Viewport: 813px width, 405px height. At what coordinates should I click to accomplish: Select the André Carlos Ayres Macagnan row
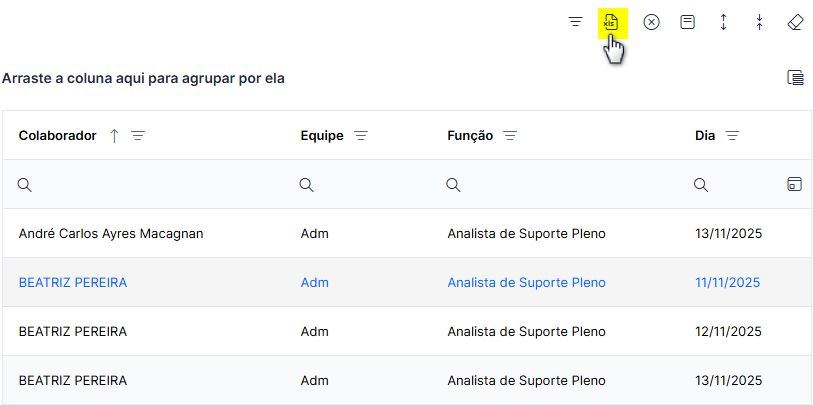[x=407, y=234]
